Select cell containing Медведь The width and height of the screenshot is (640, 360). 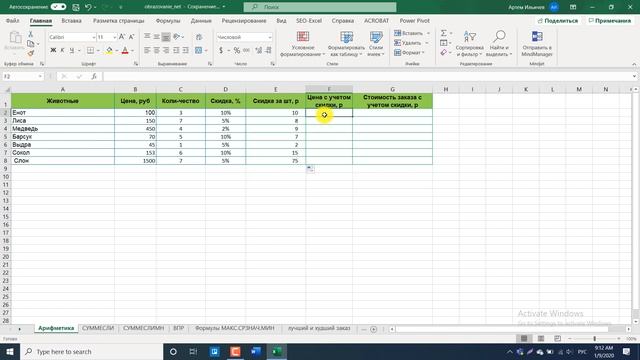tap(63, 129)
